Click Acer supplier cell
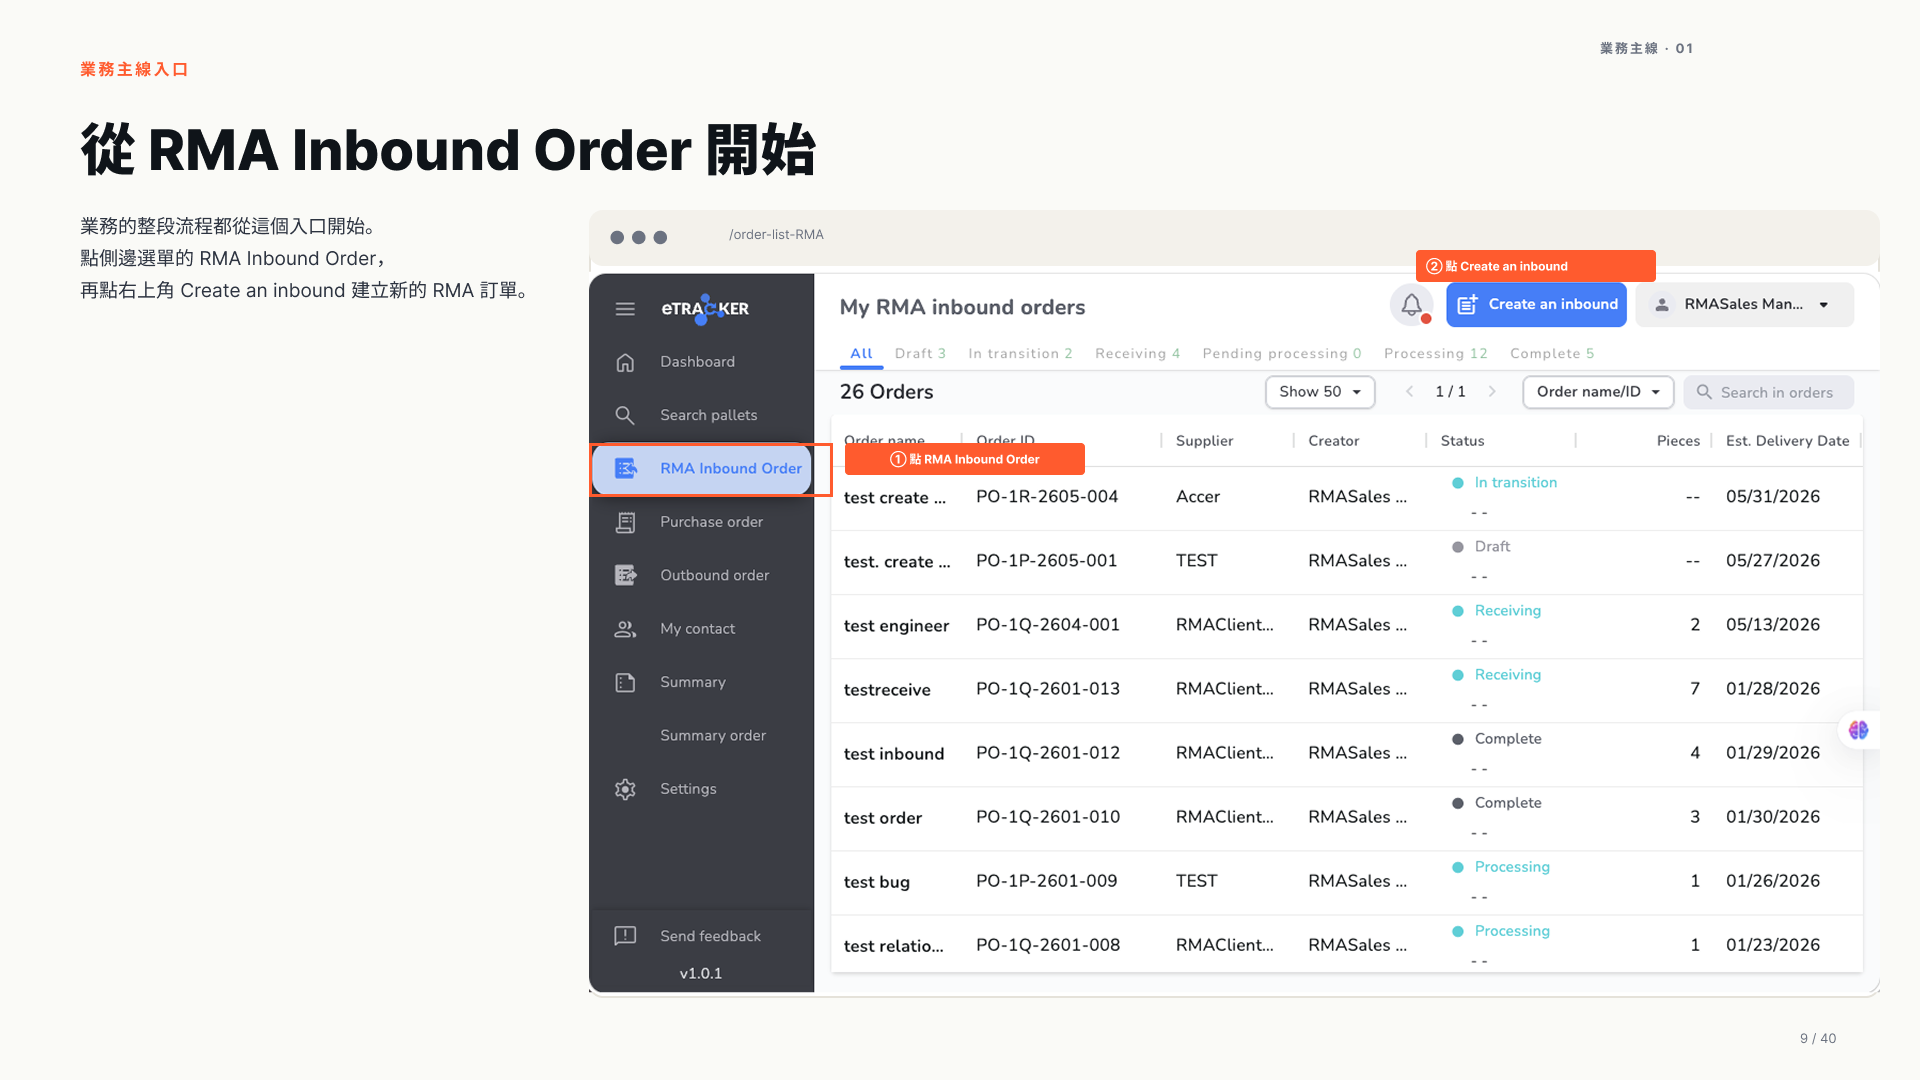The height and width of the screenshot is (1080, 1920). point(1198,497)
